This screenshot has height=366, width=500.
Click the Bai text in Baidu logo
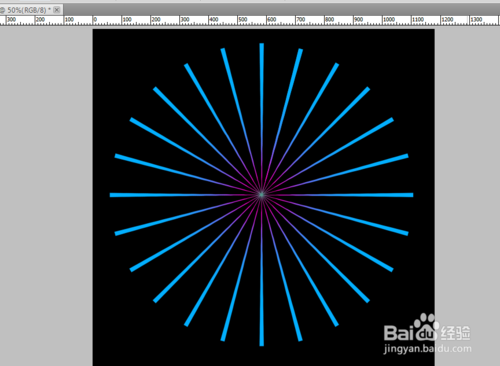398,333
